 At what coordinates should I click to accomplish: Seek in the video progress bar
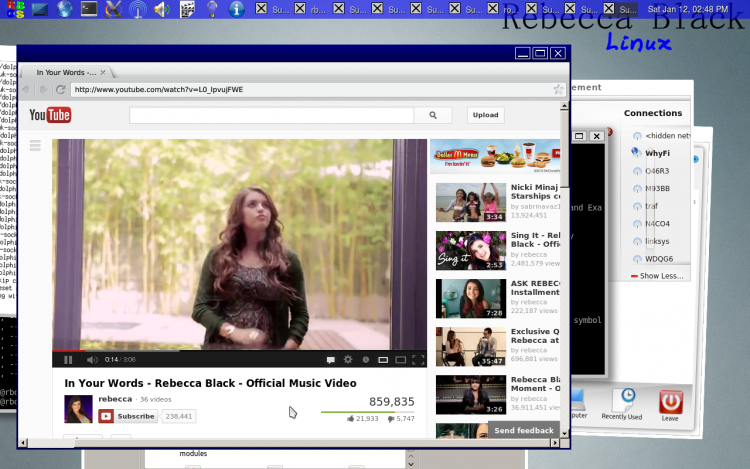click(239, 350)
